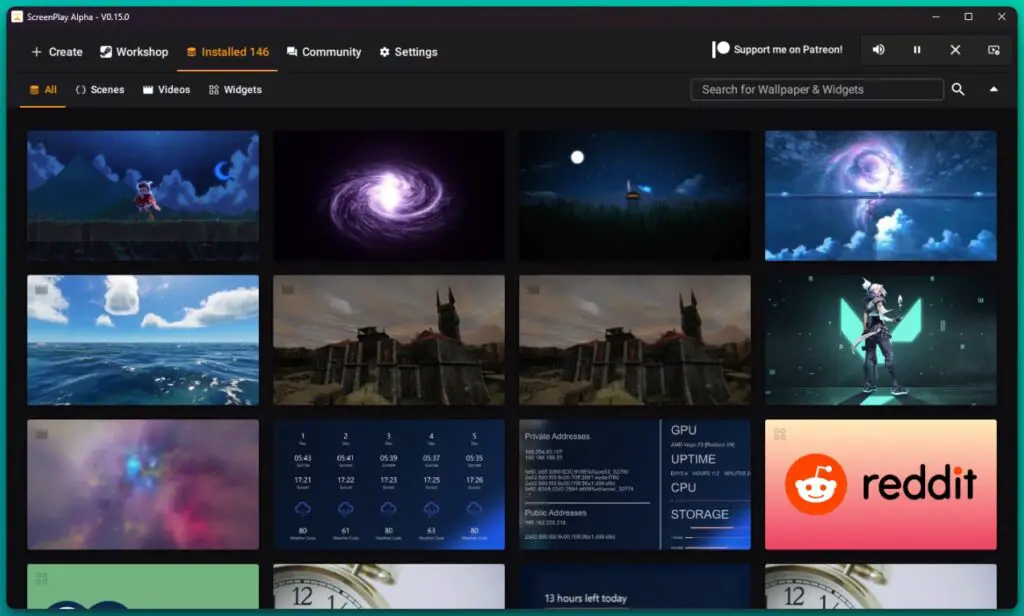The width and height of the screenshot is (1024, 616).
Task: Open Settings from the top navigation
Action: (408, 52)
